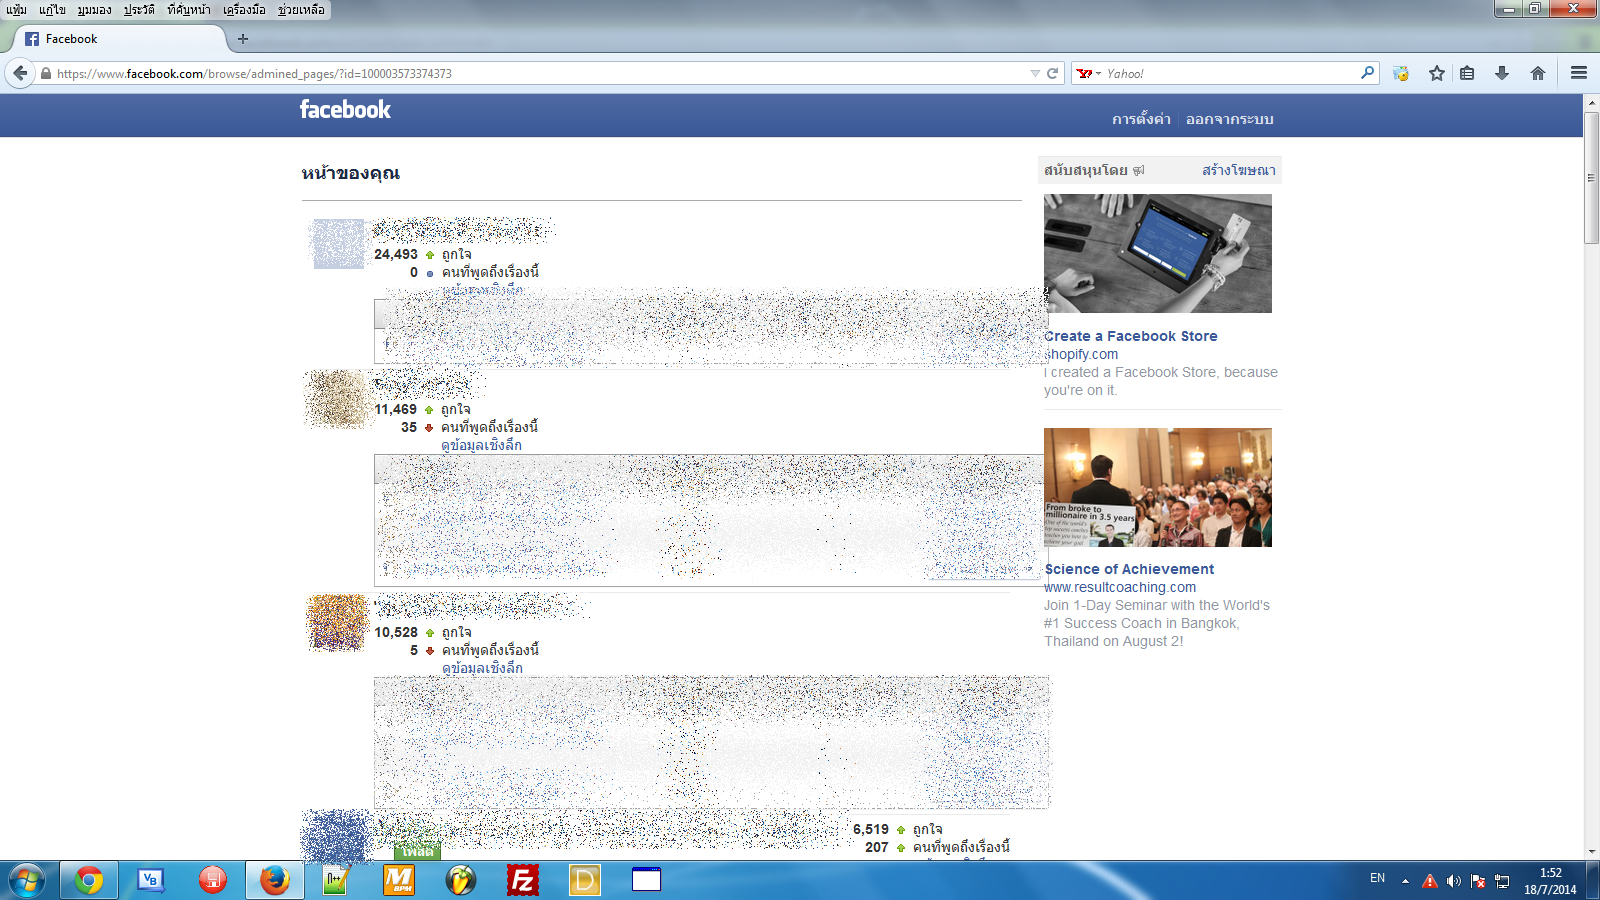The width and height of the screenshot is (1600, 900).
Task: Open the แฟ้ม (File) menu
Action: (x=16, y=10)
